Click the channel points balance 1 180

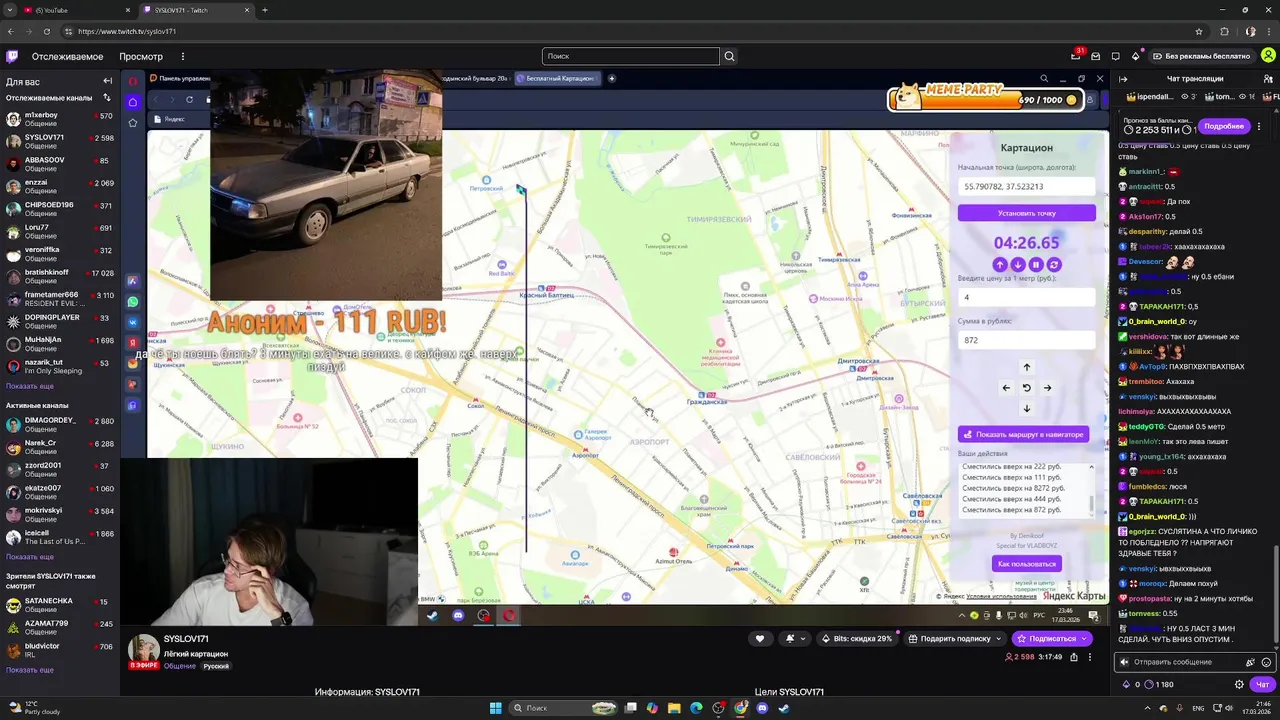(1160, 685)
